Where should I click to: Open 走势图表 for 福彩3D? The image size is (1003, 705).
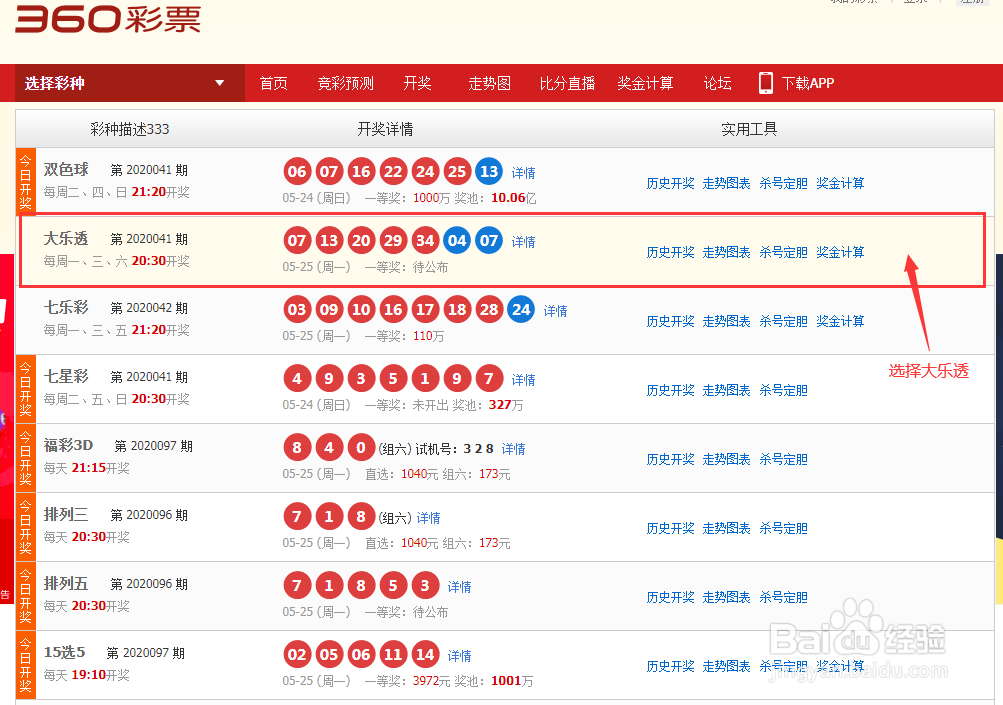click(727, 459)
